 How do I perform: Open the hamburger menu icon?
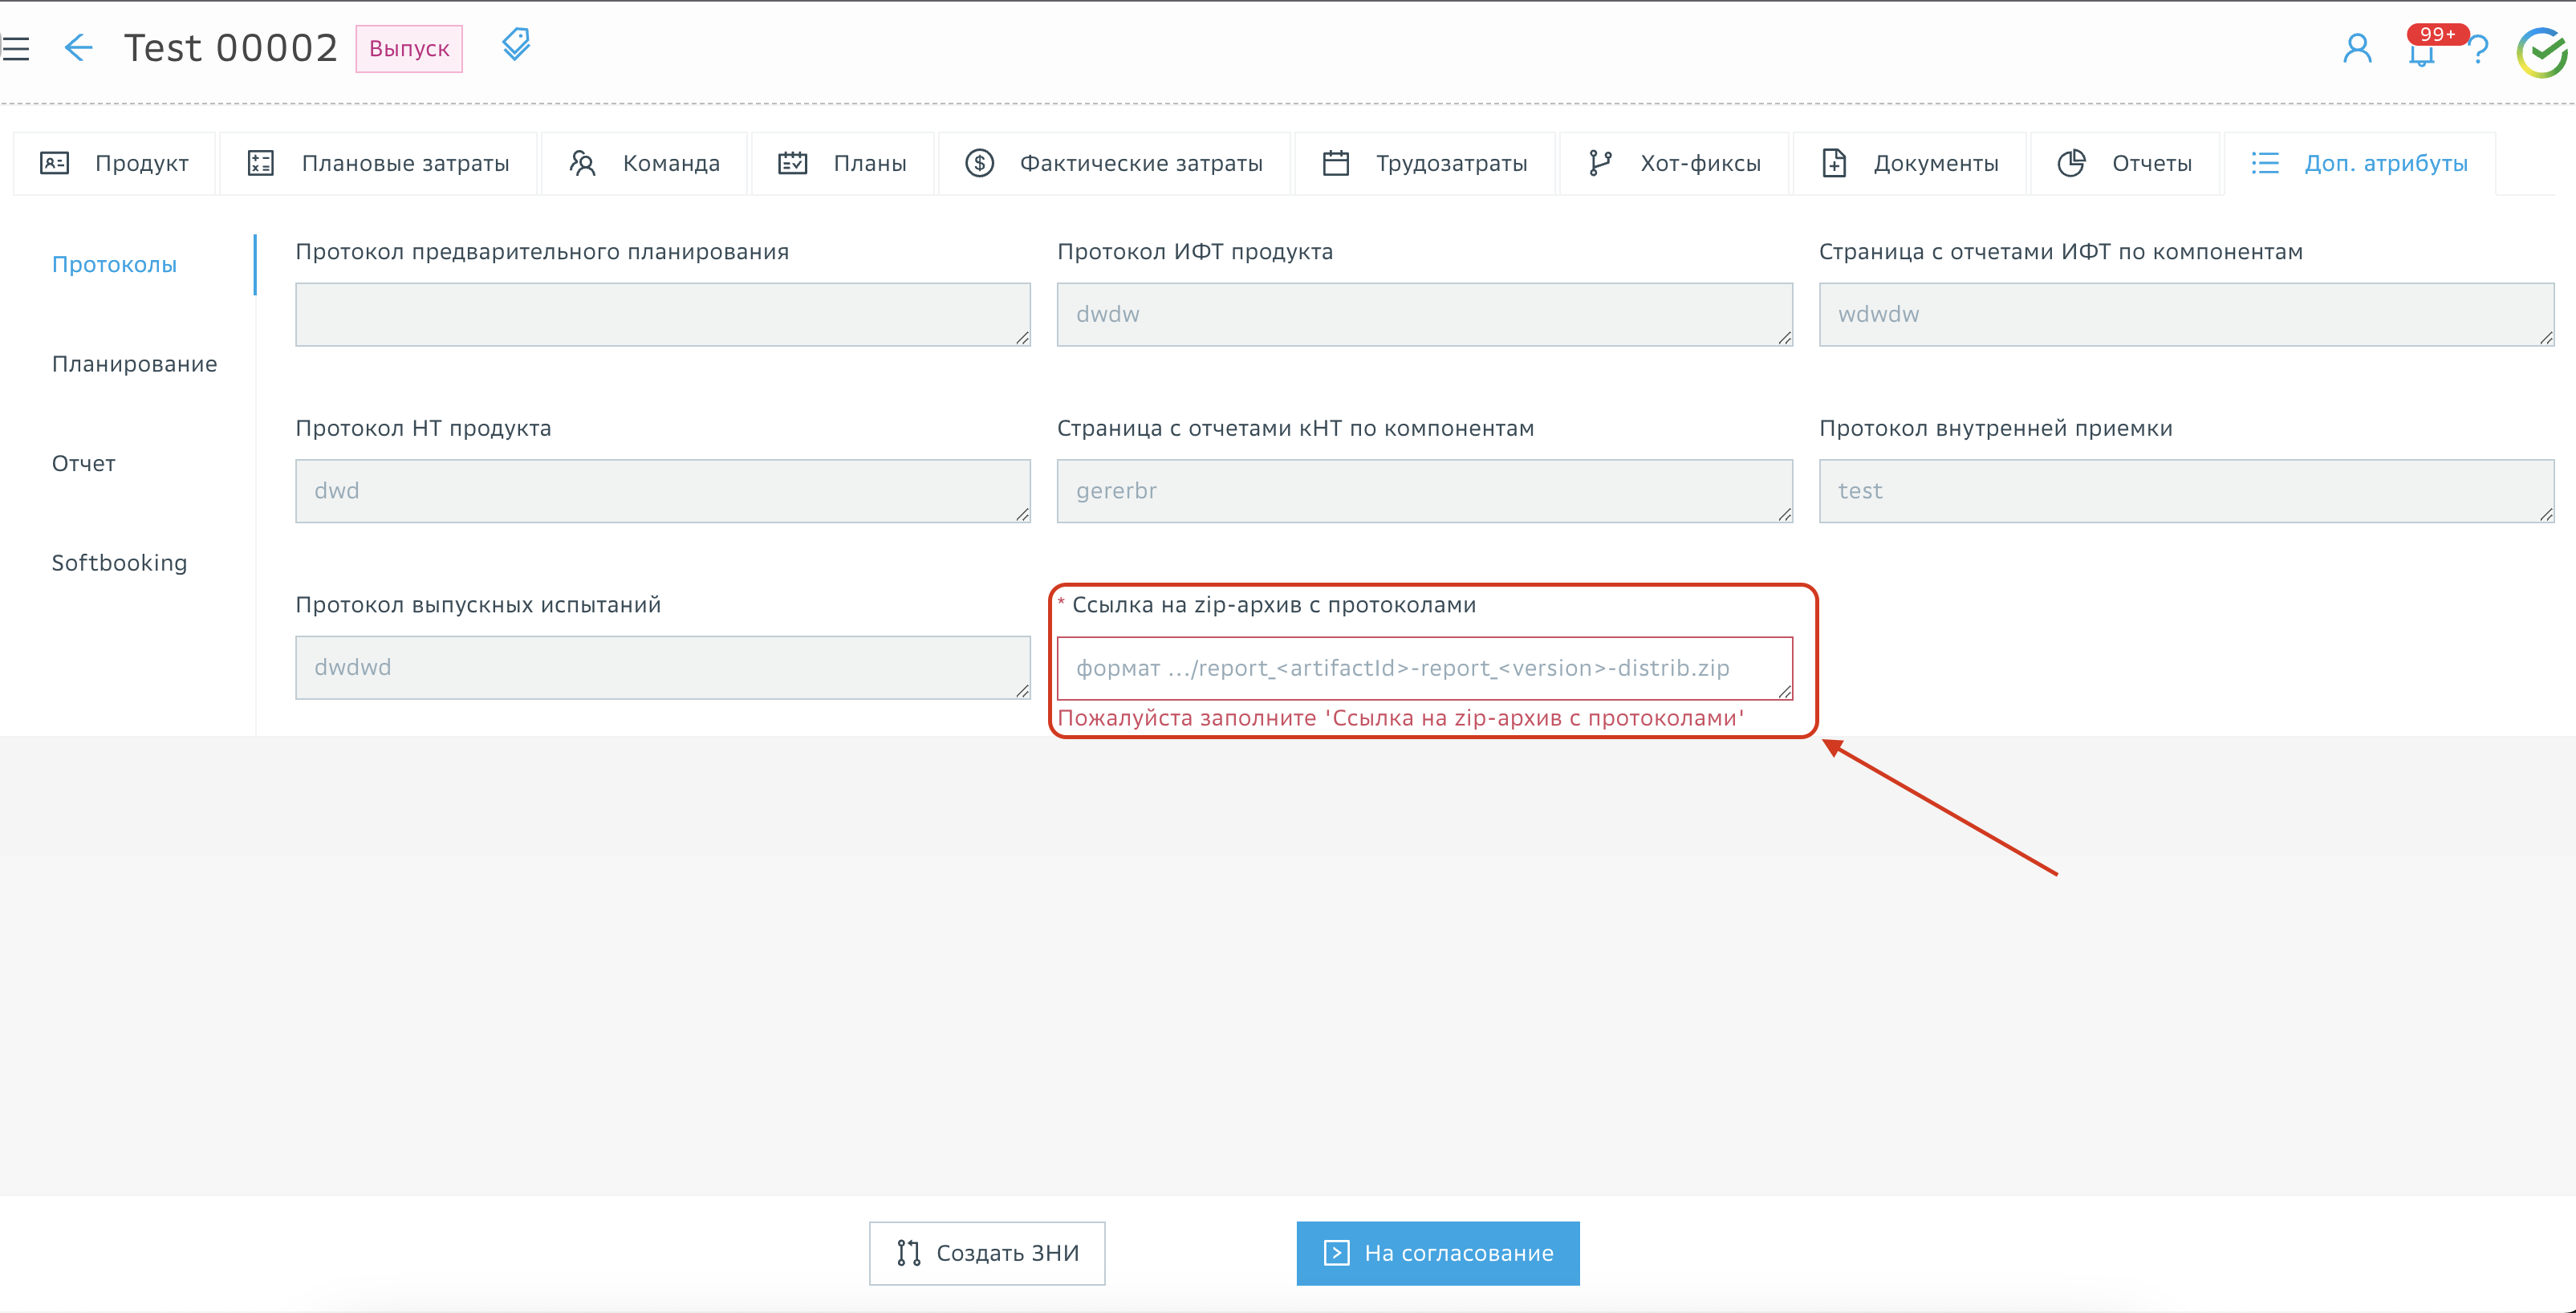click(x=16, y=48)
